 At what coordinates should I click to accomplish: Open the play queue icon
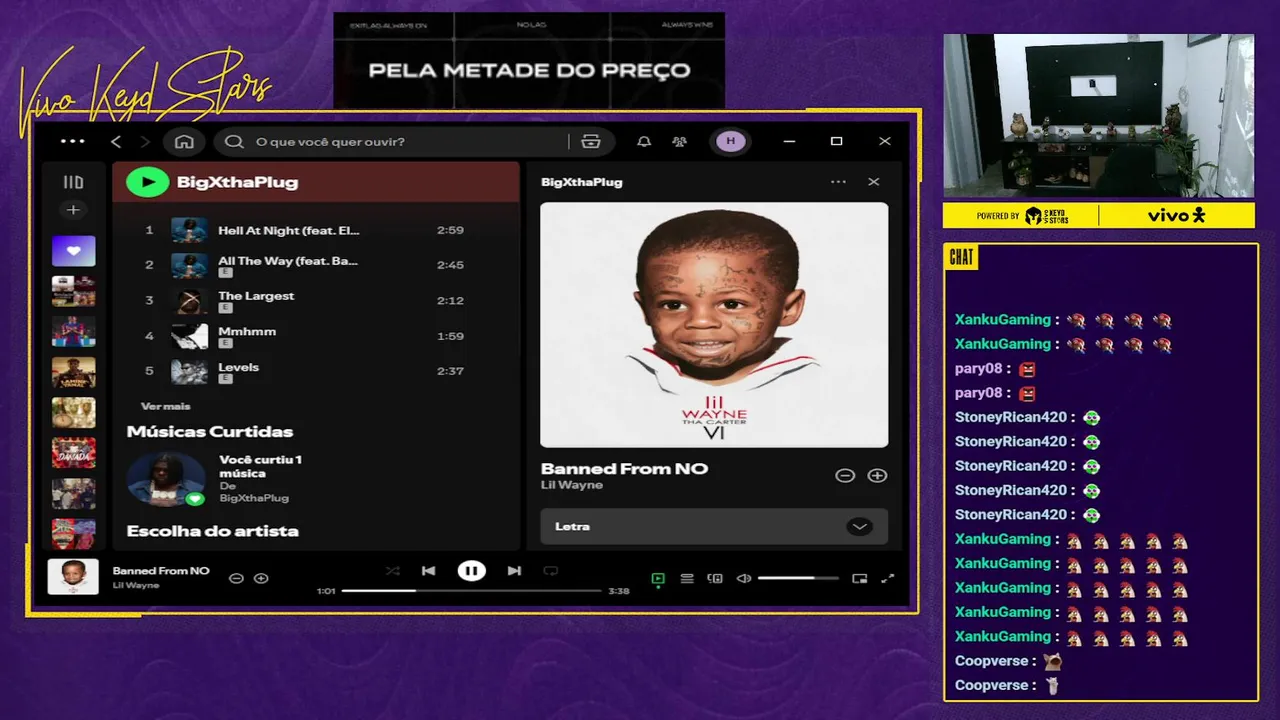(x=687, y=578)
